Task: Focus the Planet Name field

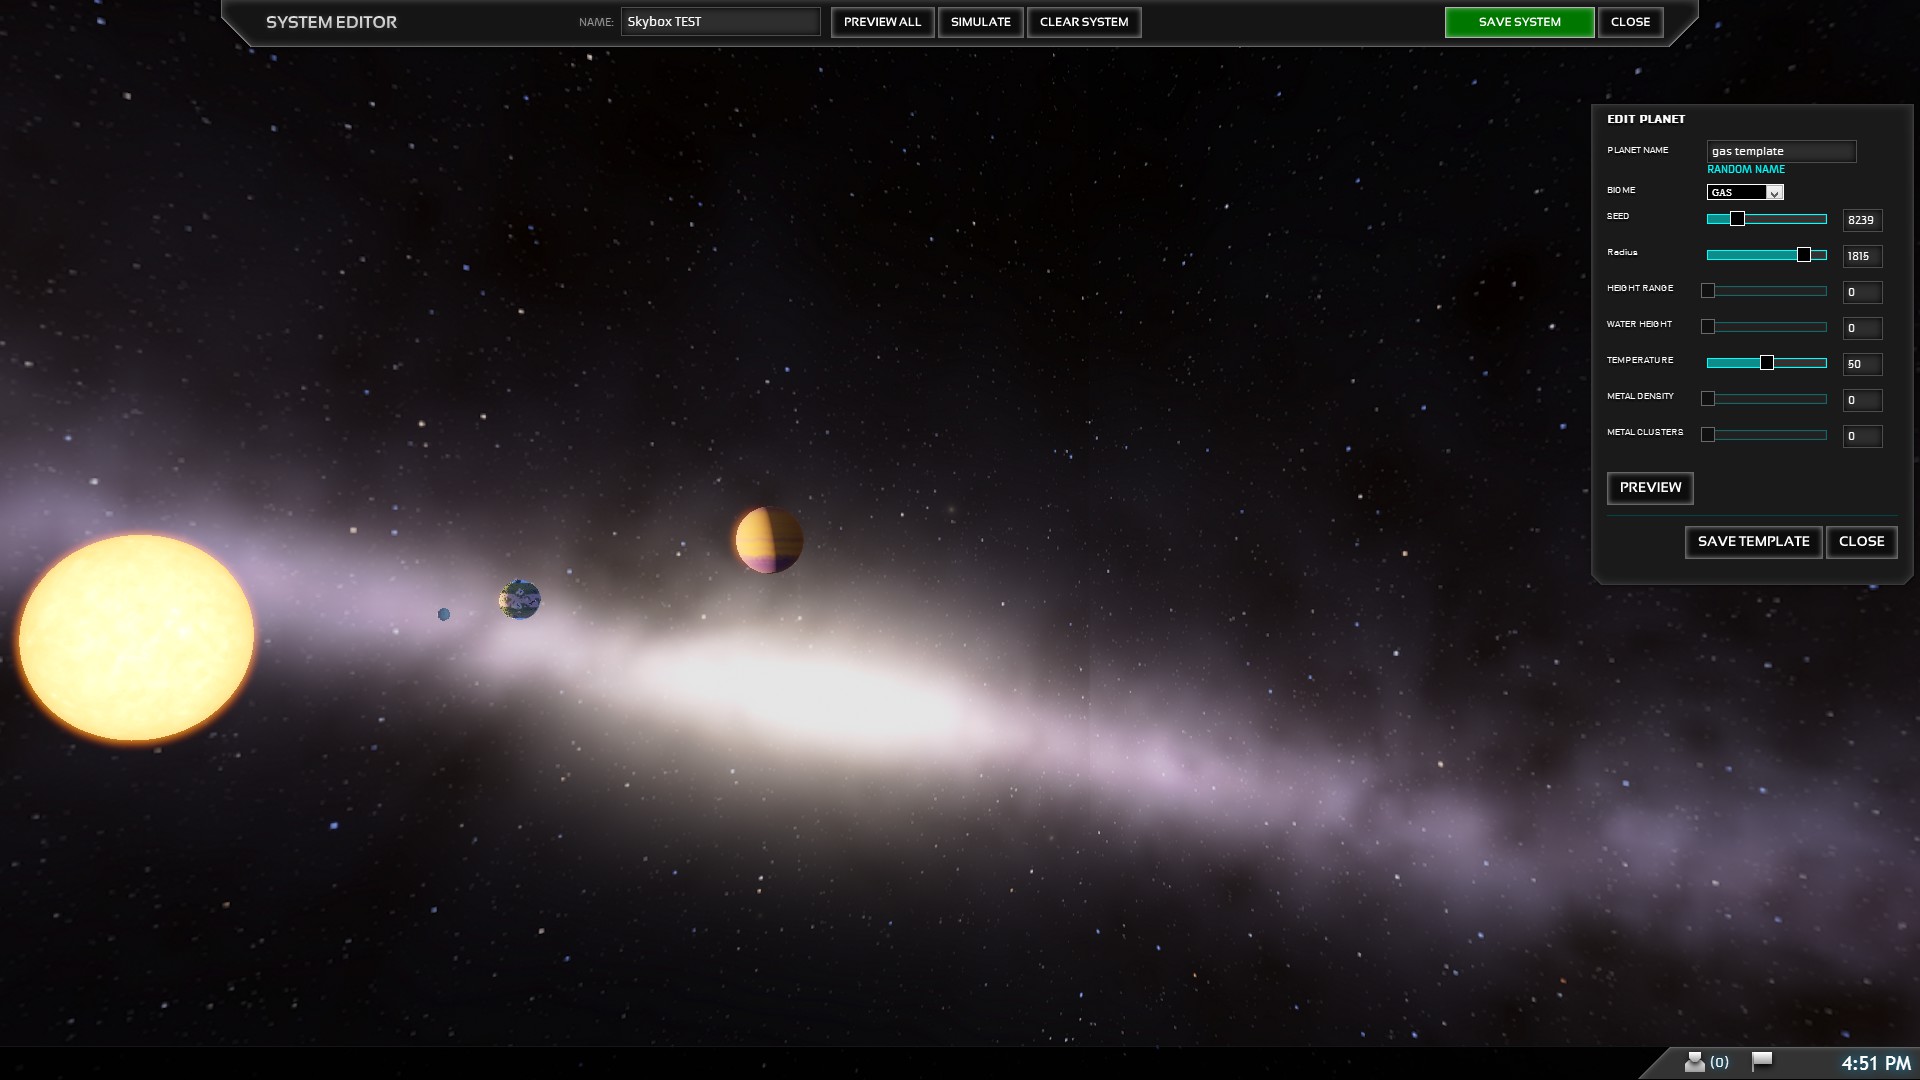Action: point(1781,151)
